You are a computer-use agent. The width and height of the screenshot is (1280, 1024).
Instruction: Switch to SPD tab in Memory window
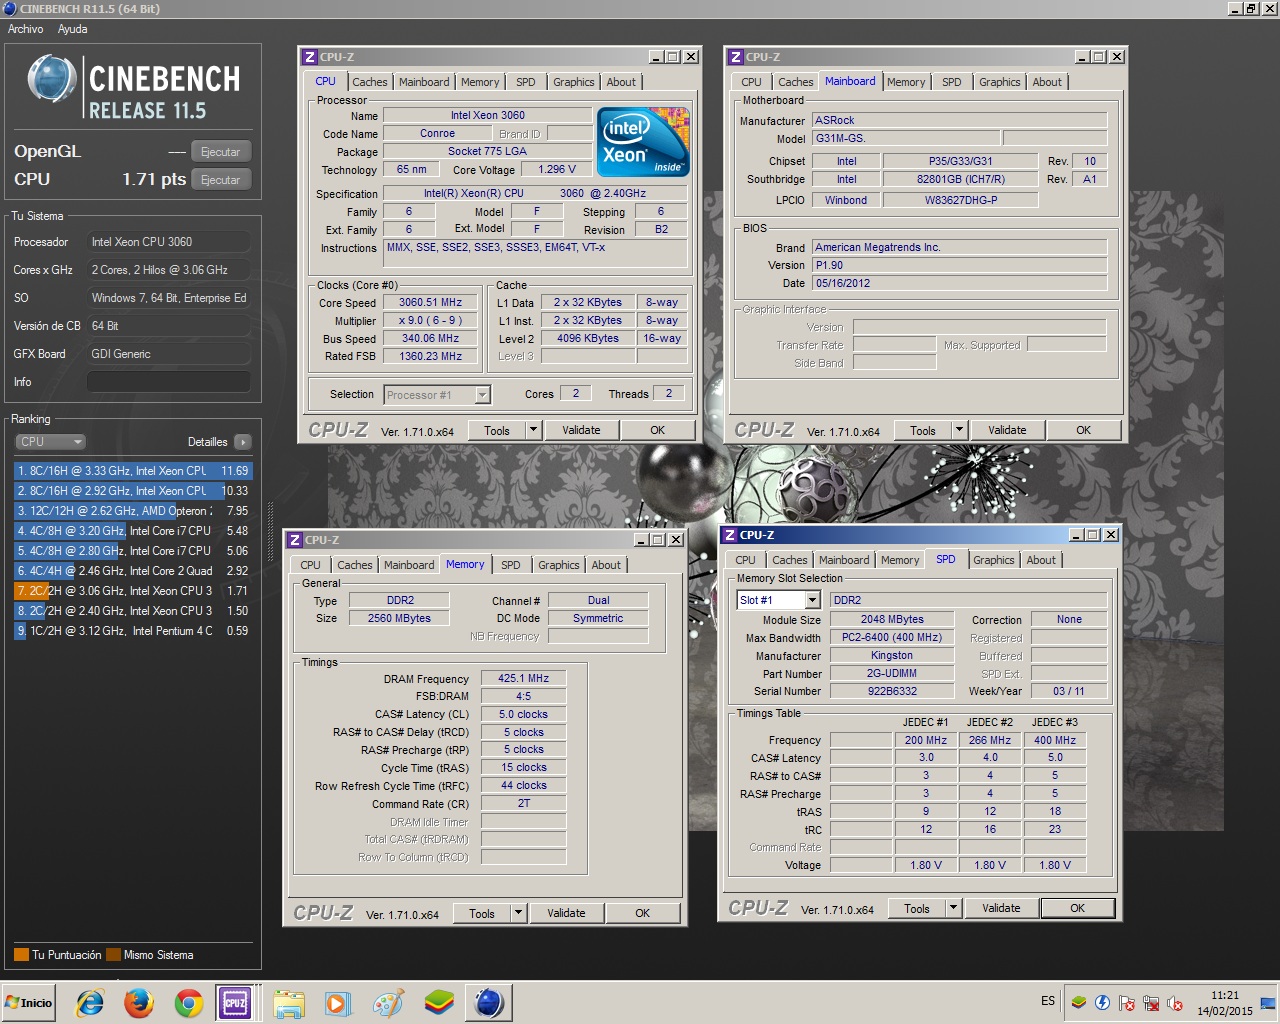tap(510, 565)
